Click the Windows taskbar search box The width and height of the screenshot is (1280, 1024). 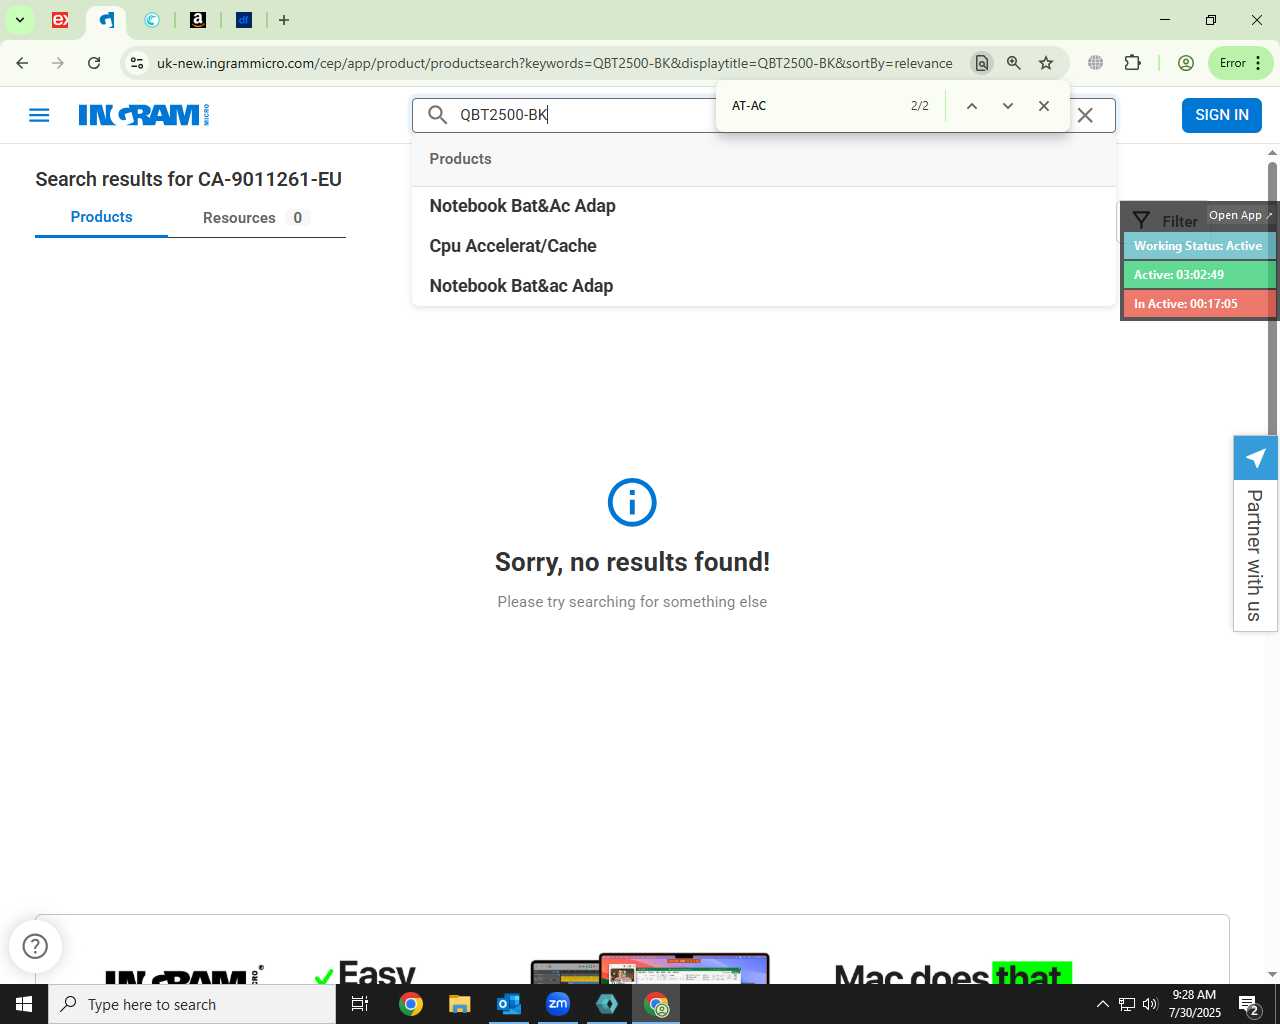point(192,1004)
